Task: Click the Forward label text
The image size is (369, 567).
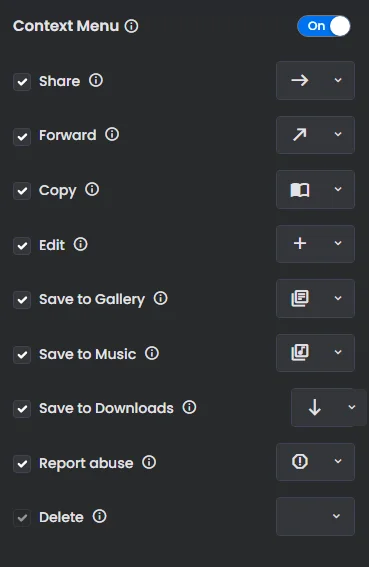Action: [x=68, y=135]
